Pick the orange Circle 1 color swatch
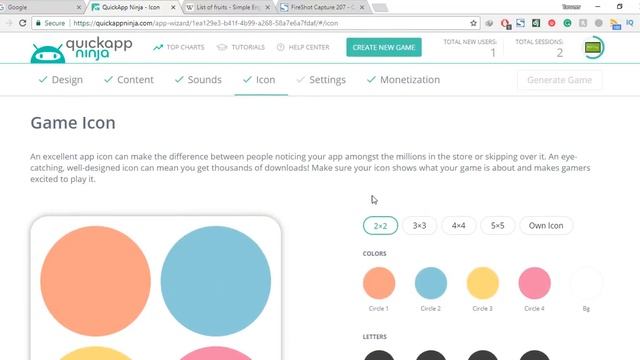The width and height of the screenshot is (640, 360). pos(379,283)
